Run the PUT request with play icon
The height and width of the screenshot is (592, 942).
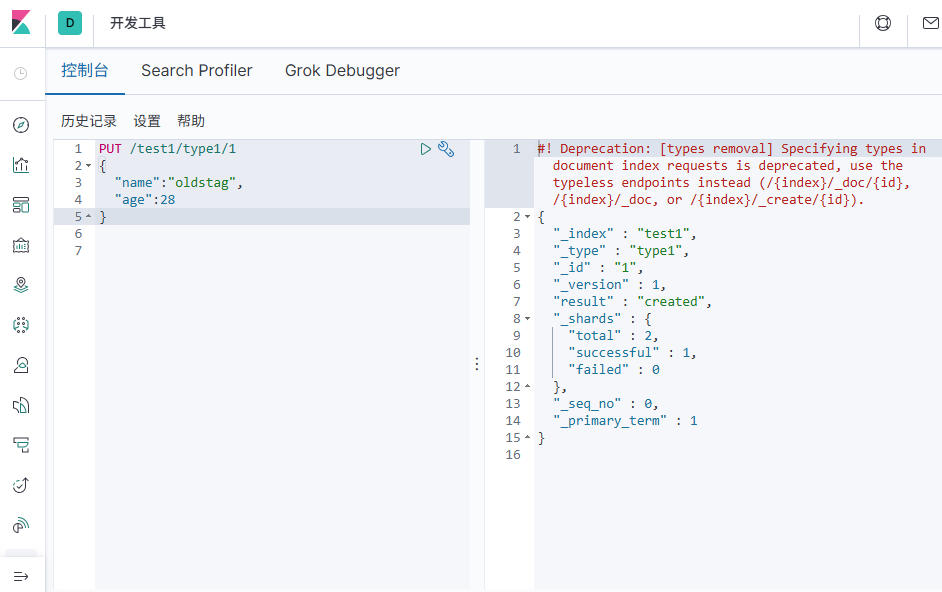pyautogui.click(x=426, y=149)
